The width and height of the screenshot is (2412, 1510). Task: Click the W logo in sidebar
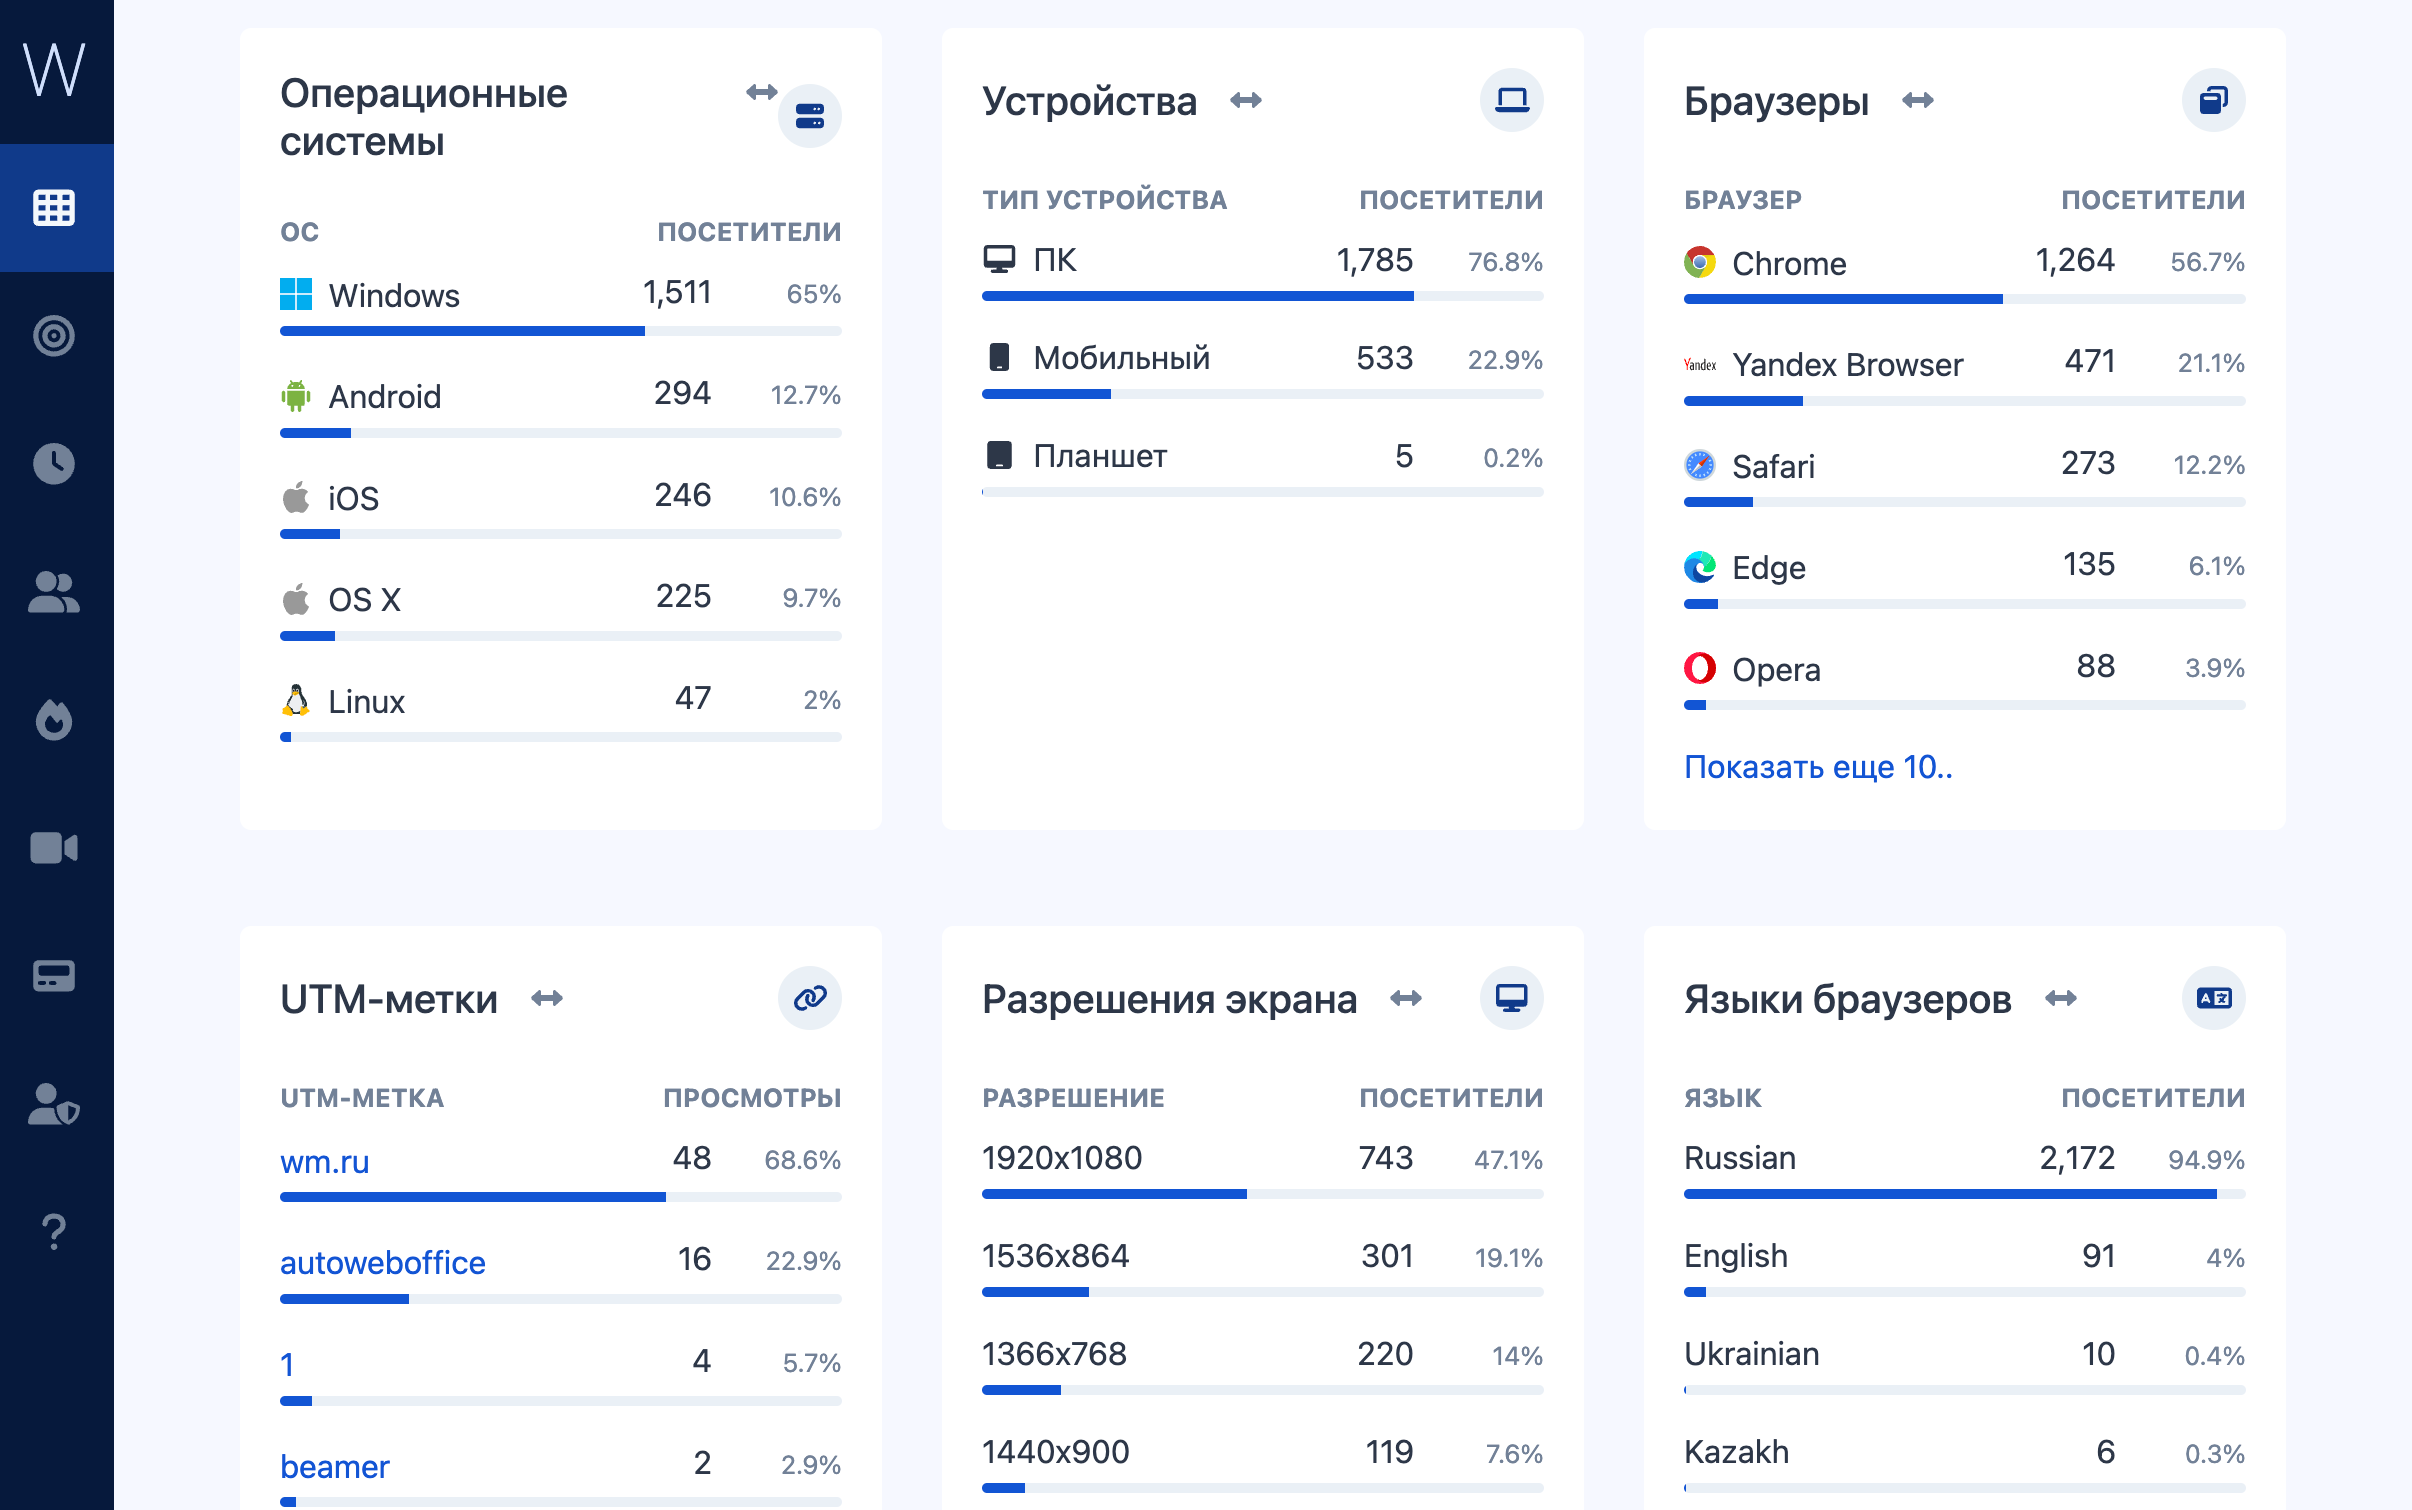[55, 70]
